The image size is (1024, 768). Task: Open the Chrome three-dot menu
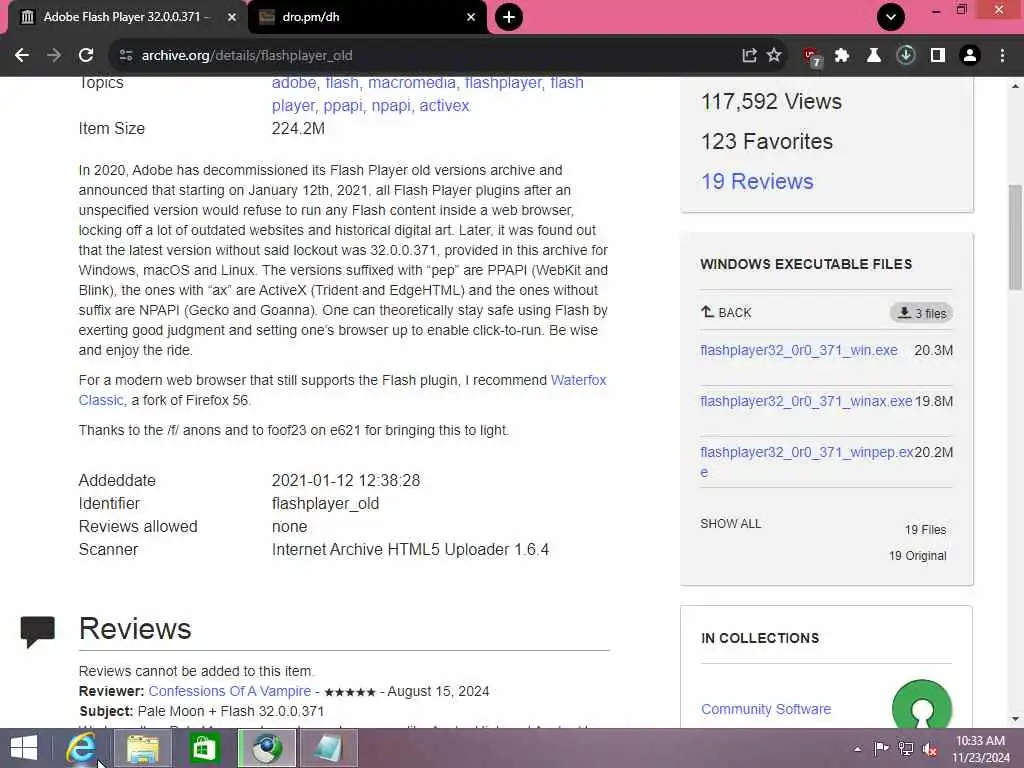(x=1002, y=56)
